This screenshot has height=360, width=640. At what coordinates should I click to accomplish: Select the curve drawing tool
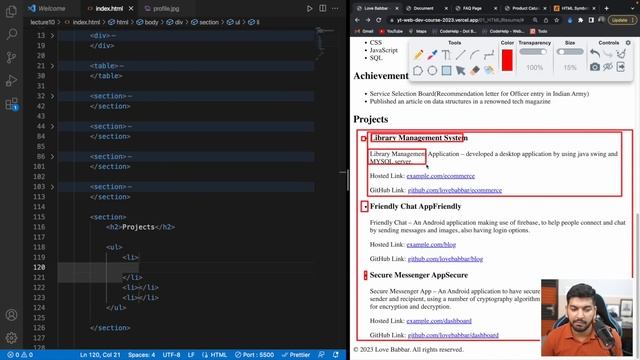click(474, 55)
